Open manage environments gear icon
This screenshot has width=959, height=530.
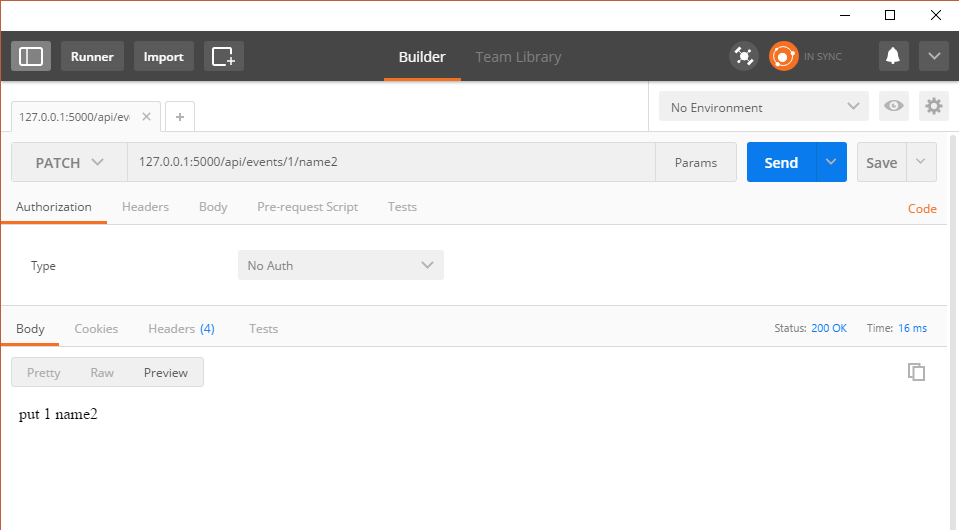934,107
